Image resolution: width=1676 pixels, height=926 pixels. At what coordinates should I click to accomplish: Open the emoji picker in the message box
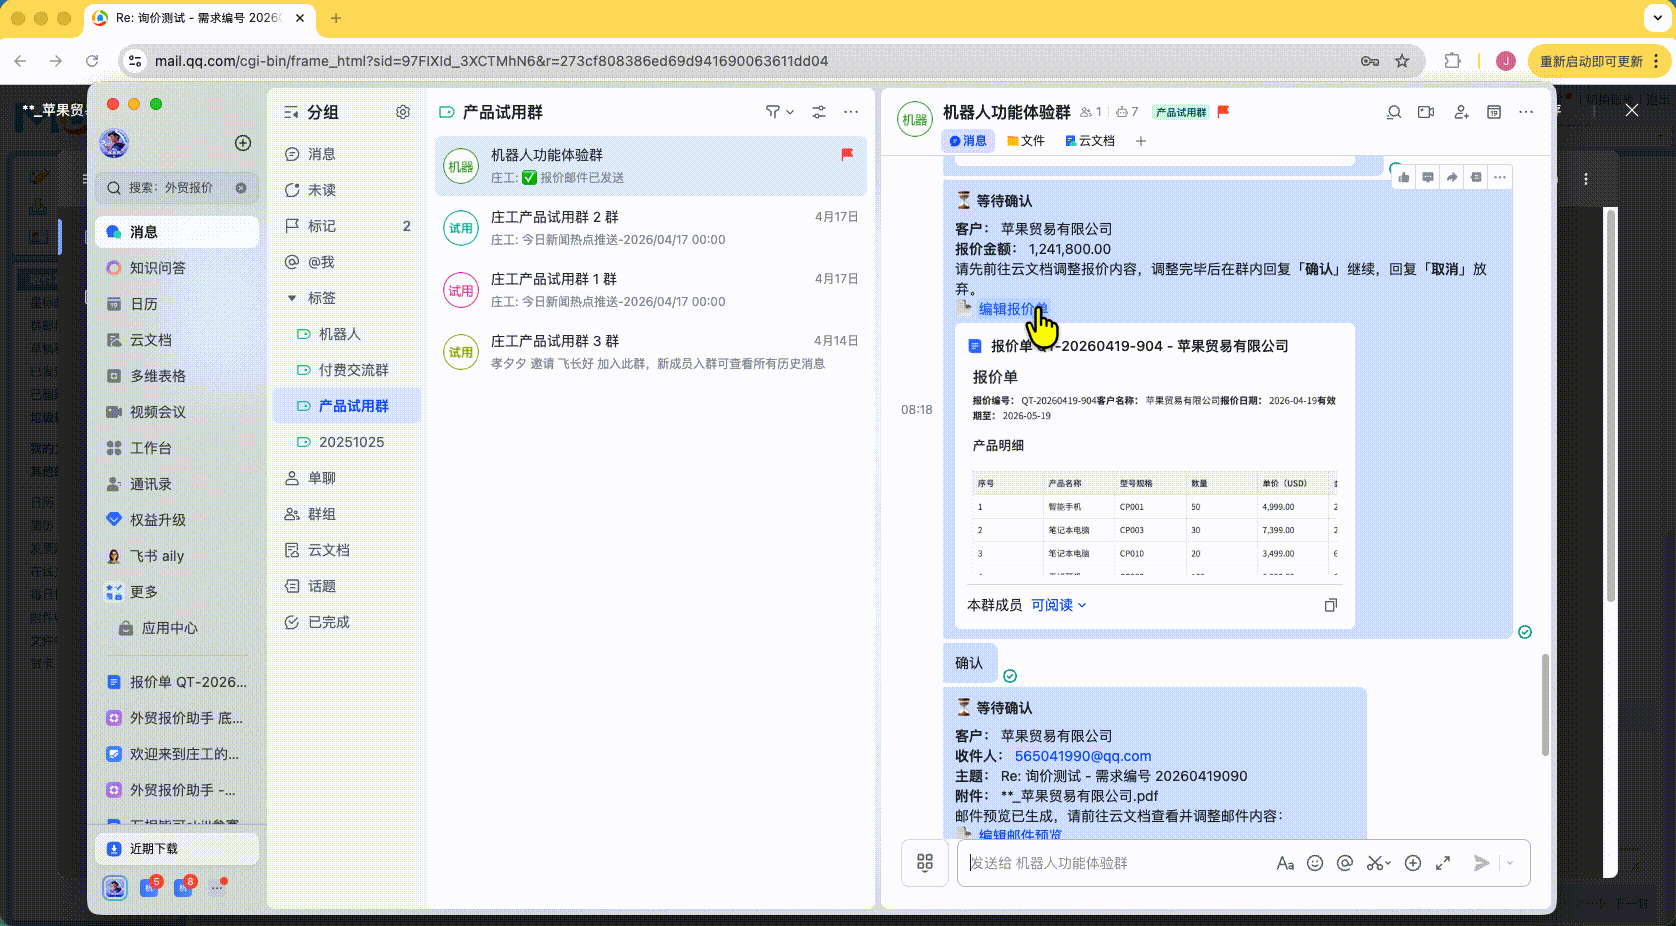(x=1315, y=863)
